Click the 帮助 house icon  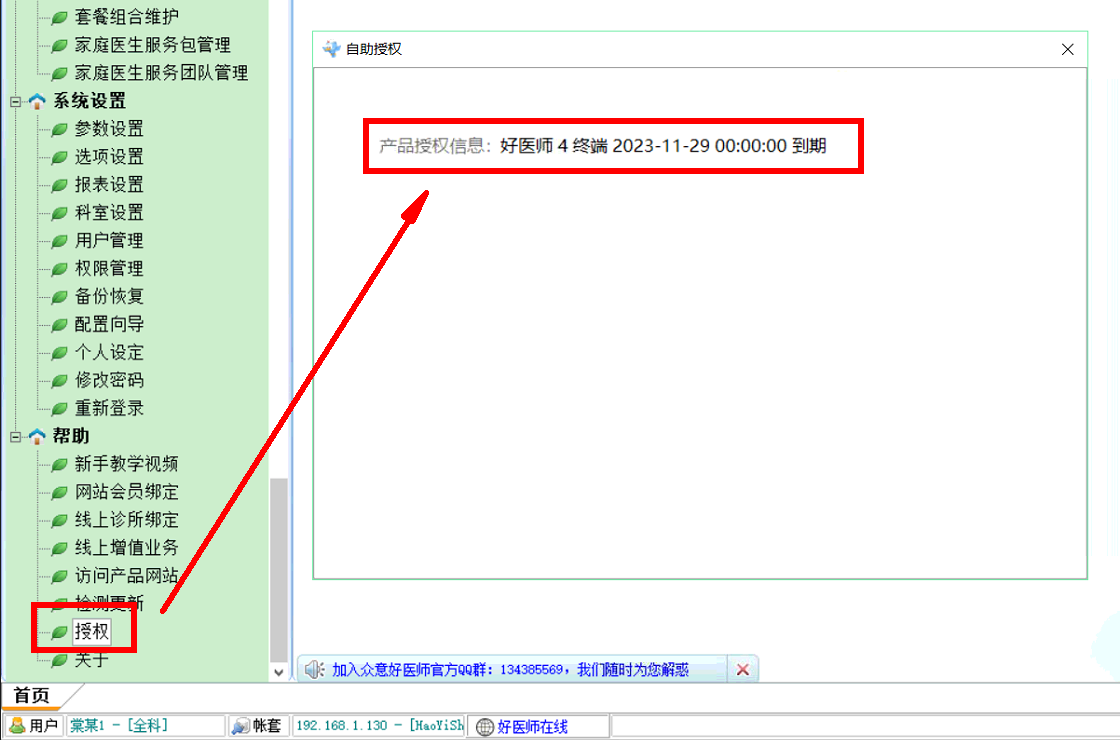coord(36,436)
